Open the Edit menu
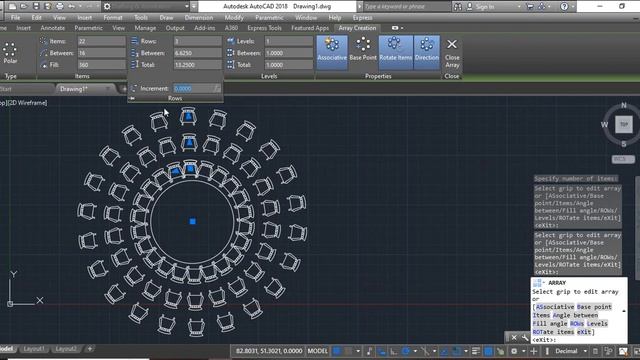The image size is (640, 360). pos(37,18)
